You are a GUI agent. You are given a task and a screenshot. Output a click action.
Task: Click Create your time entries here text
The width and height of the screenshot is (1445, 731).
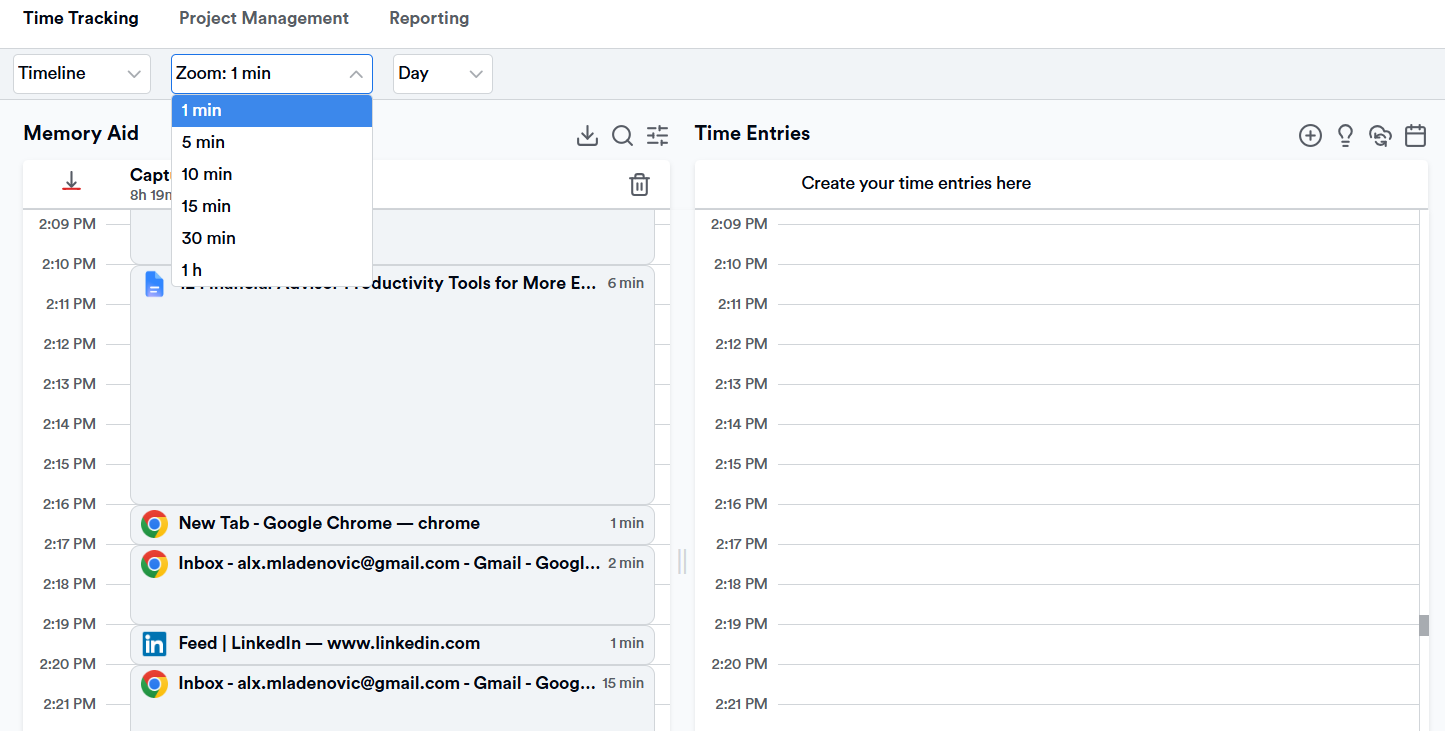[x=916, y=183]
